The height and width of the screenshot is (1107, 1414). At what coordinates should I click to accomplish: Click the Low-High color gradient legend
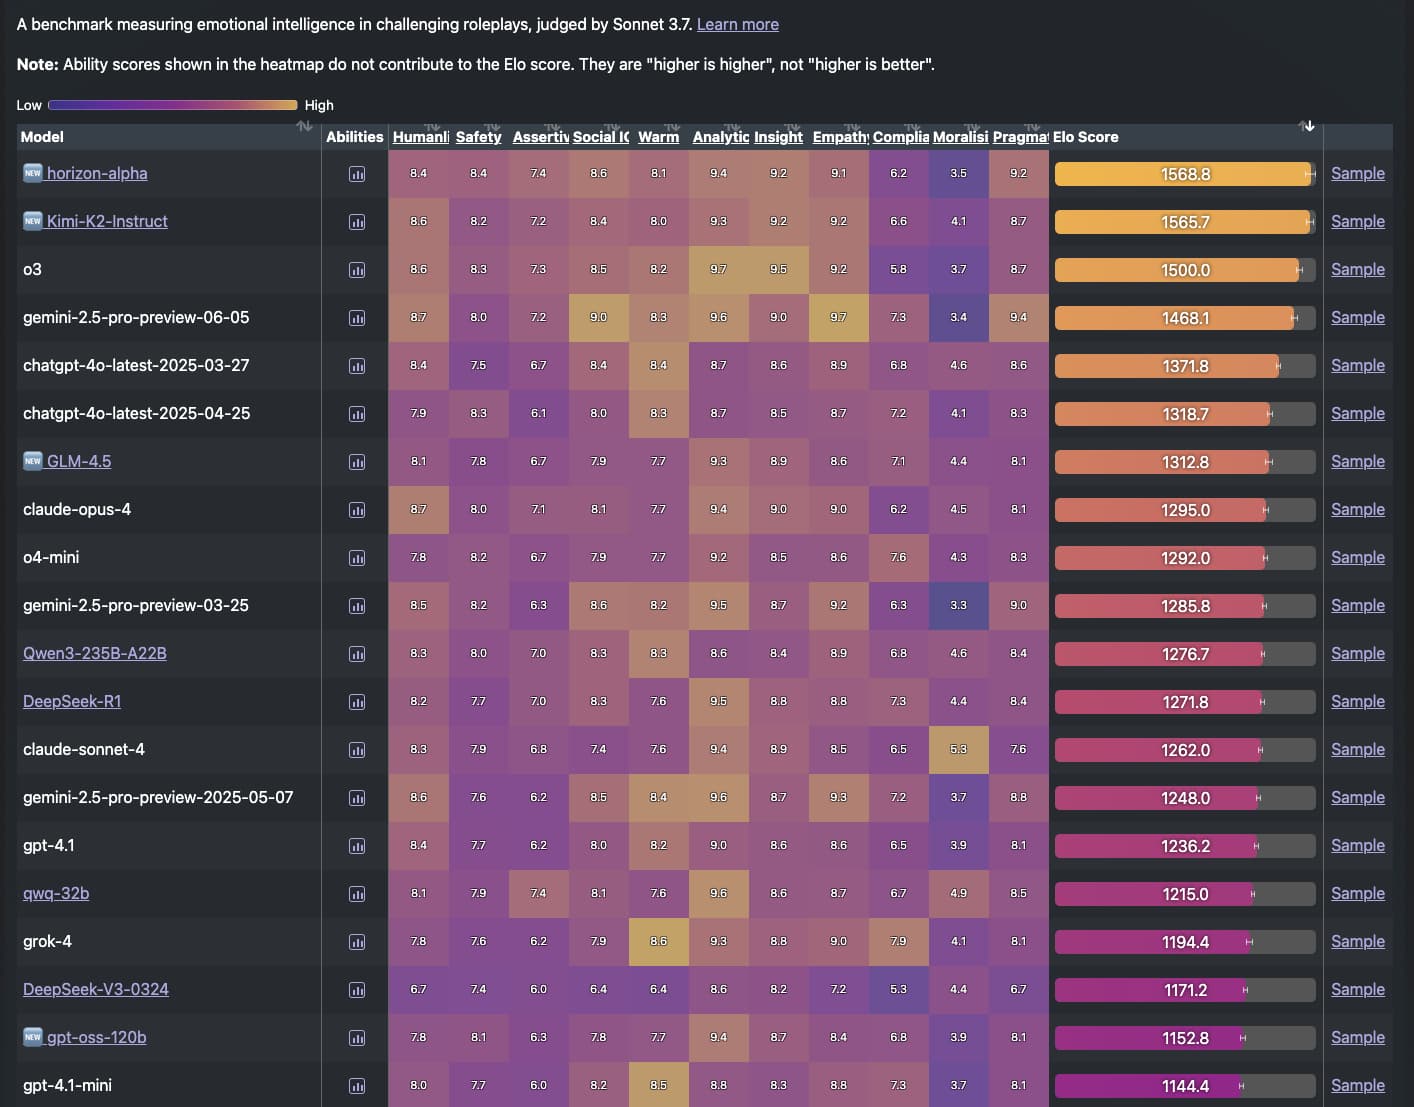[172, 105]
